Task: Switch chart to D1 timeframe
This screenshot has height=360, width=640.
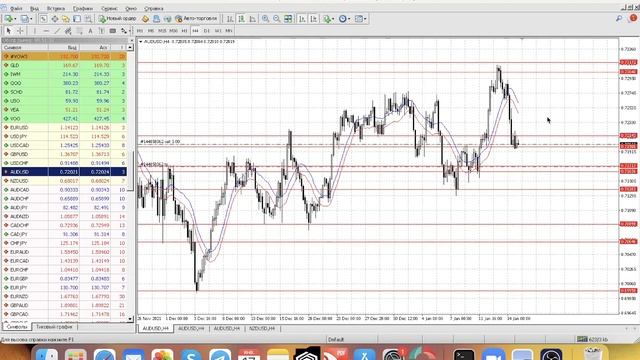Action: [x=206, y=31]
